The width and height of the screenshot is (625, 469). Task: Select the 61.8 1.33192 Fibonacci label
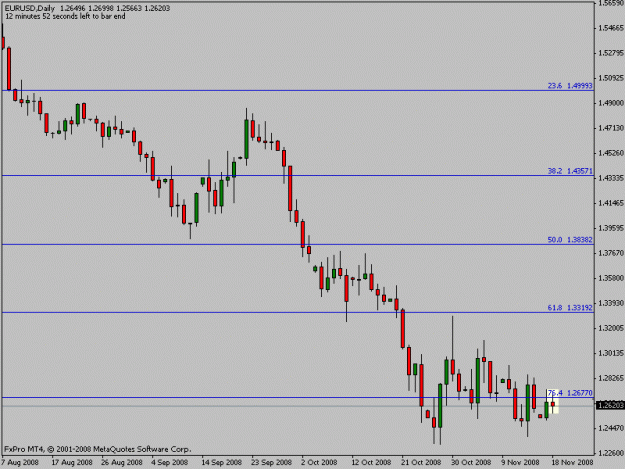coord(570,308)
